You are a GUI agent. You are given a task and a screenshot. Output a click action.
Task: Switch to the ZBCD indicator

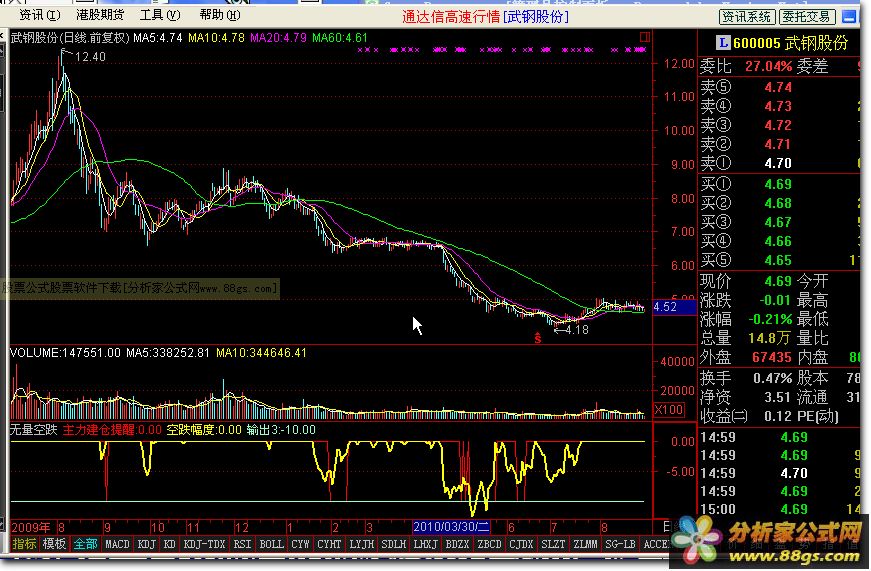coord(489,544)
